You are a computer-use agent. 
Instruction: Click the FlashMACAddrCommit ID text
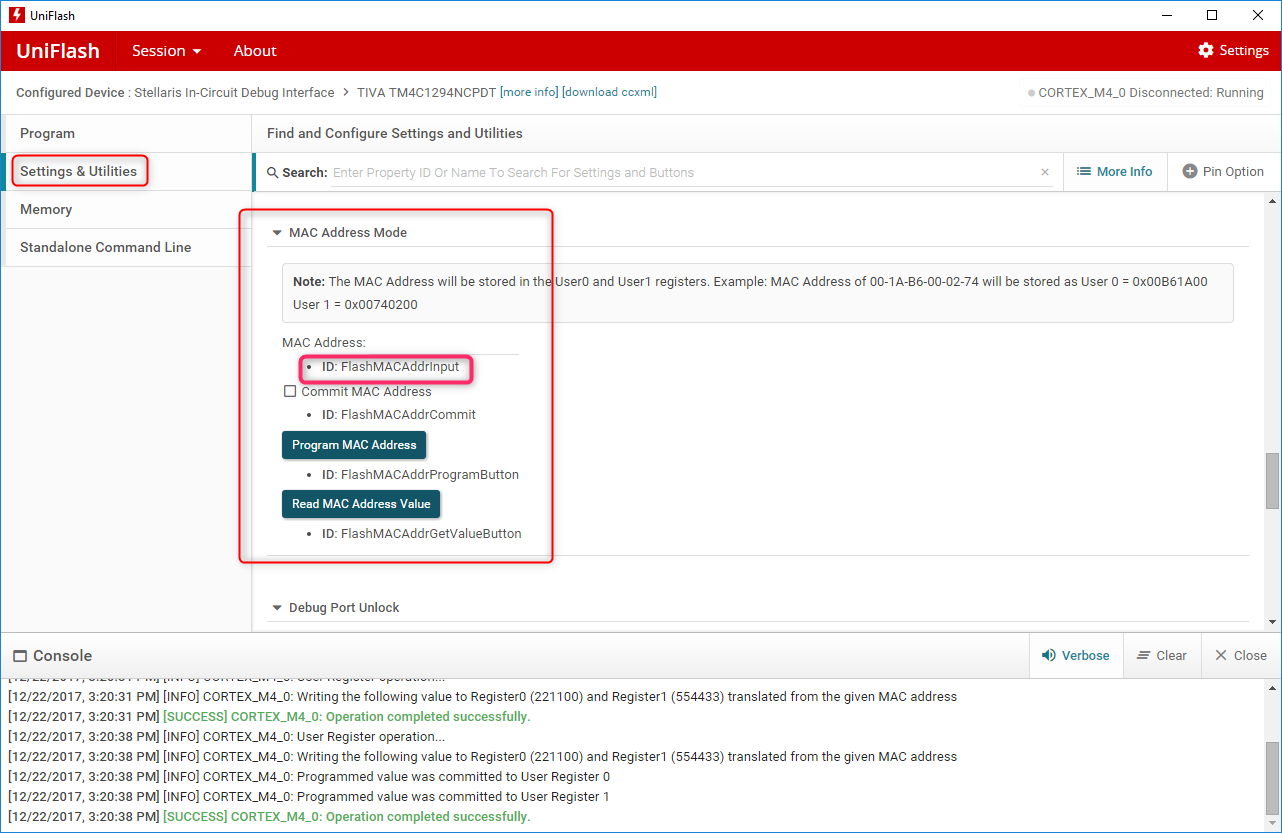398,415
